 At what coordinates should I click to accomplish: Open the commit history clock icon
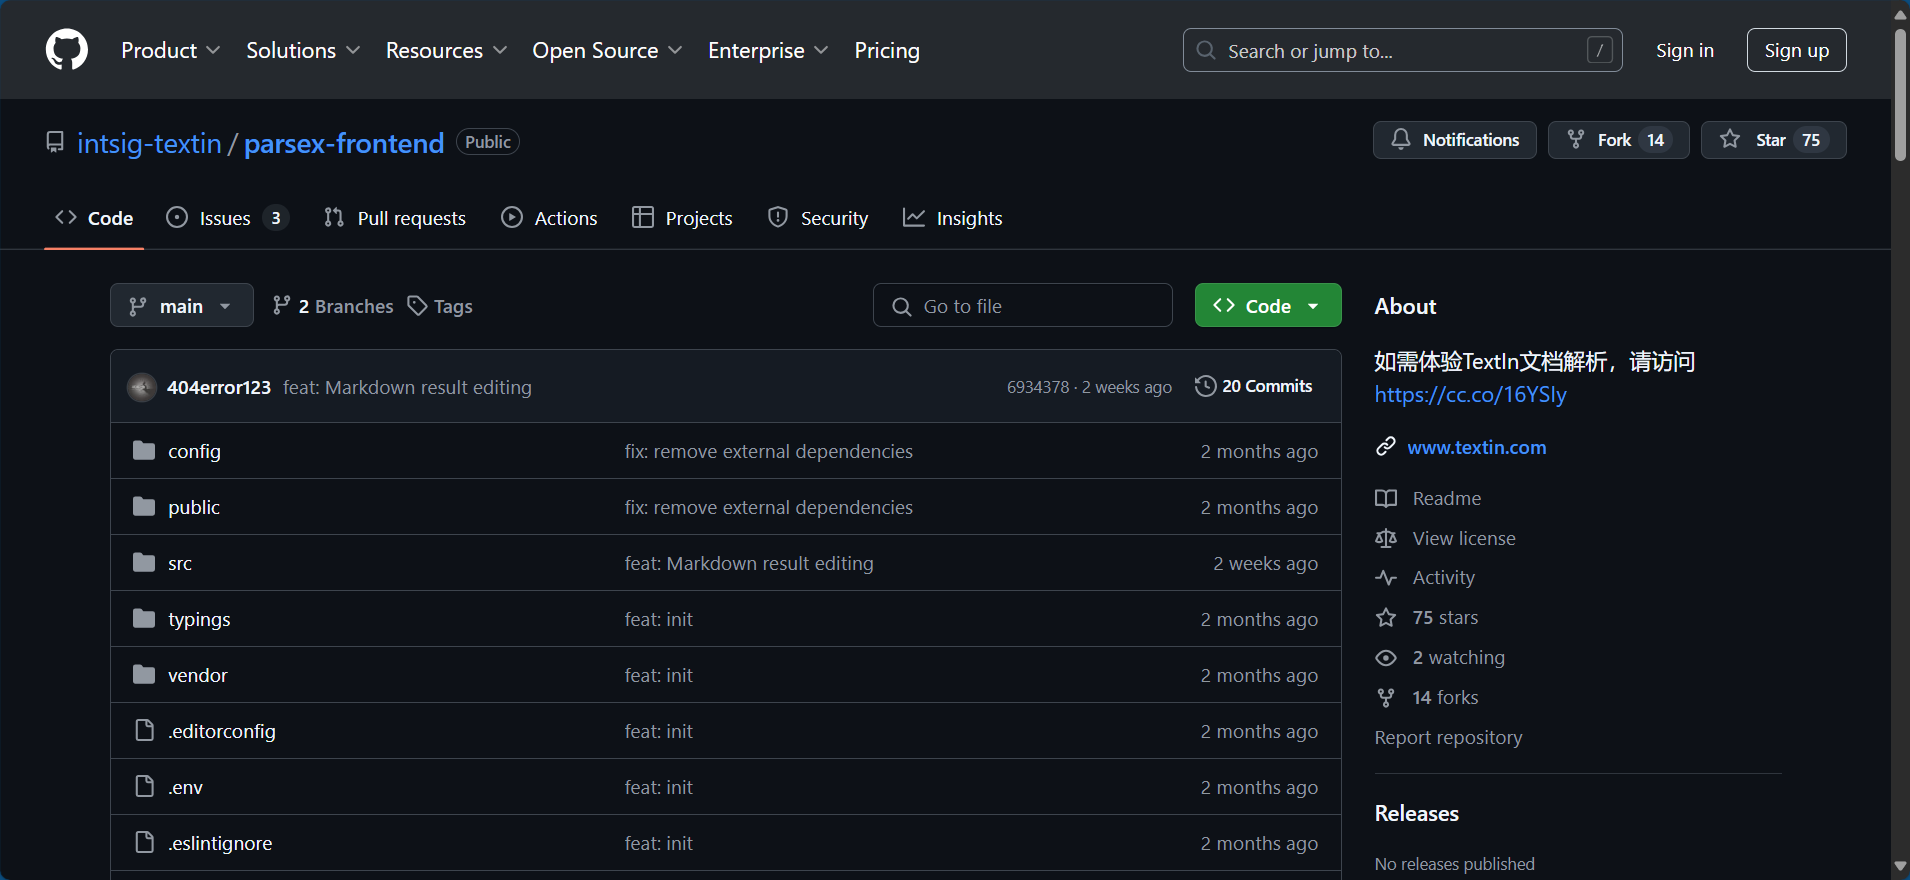[1206, 386]
